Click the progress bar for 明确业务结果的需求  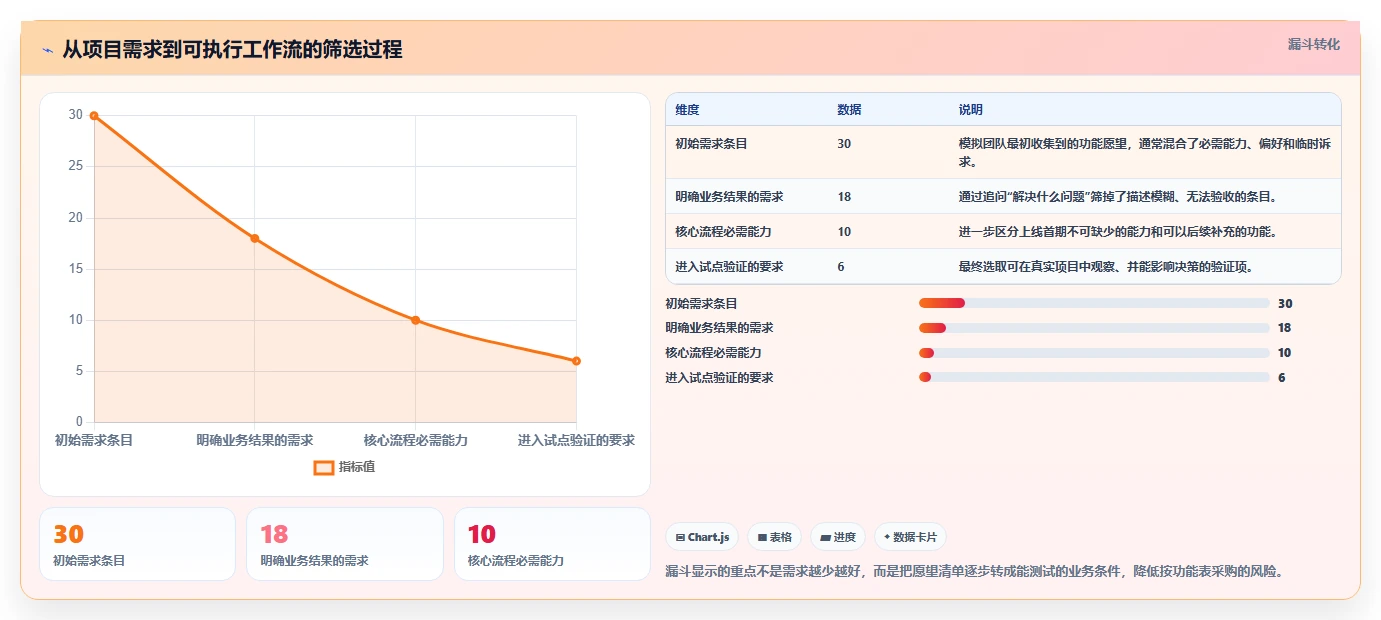[x=1094, y=328]
